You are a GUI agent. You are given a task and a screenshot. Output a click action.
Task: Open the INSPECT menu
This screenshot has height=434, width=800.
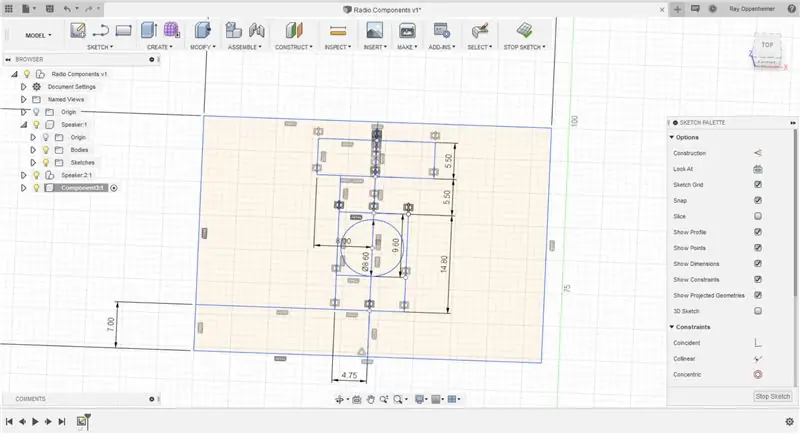click(338, 47)
